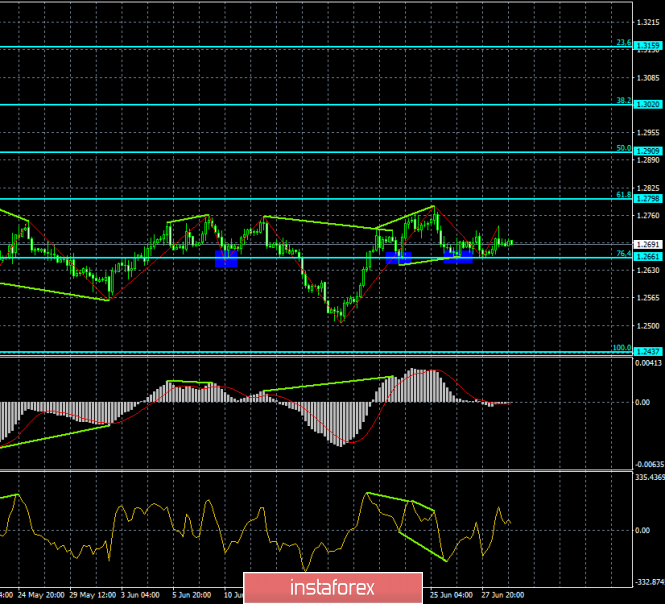Click the 1.3159 Fibonacci price label

[x=650, y=46]
